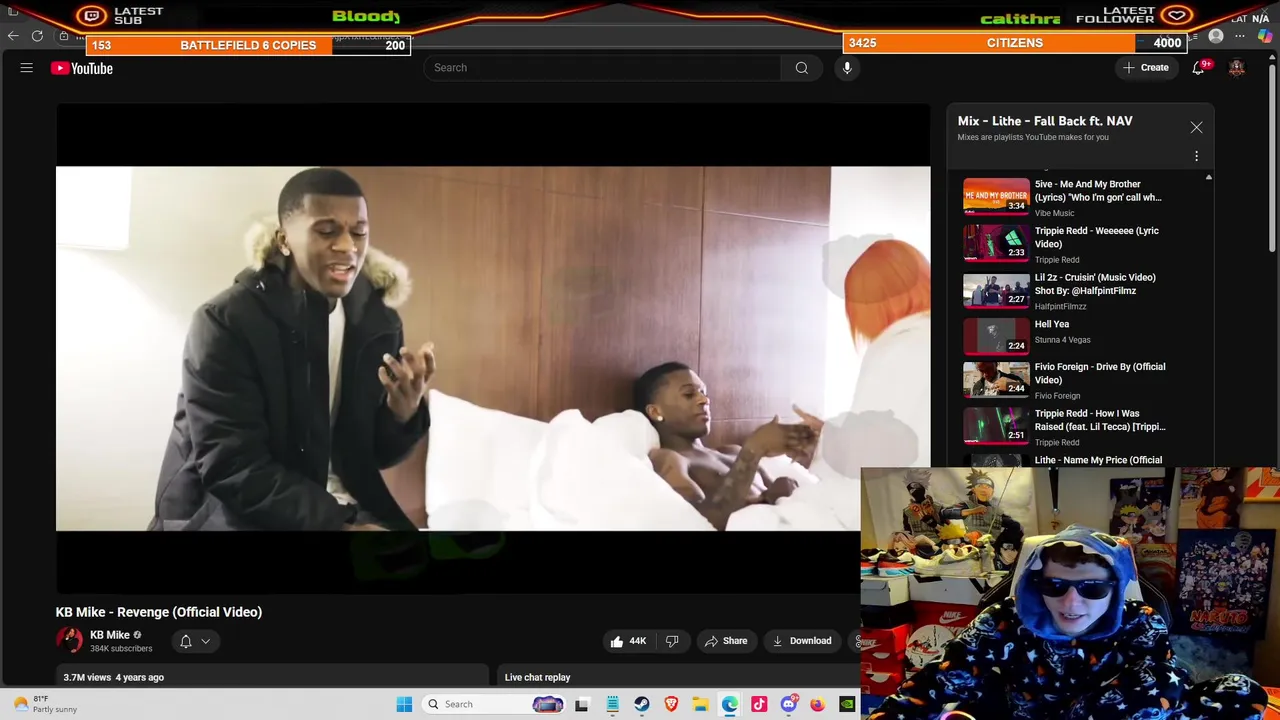Launch Firefox from the taskbar
This screenshot has height=720, width=1280.
click(818, 704)
